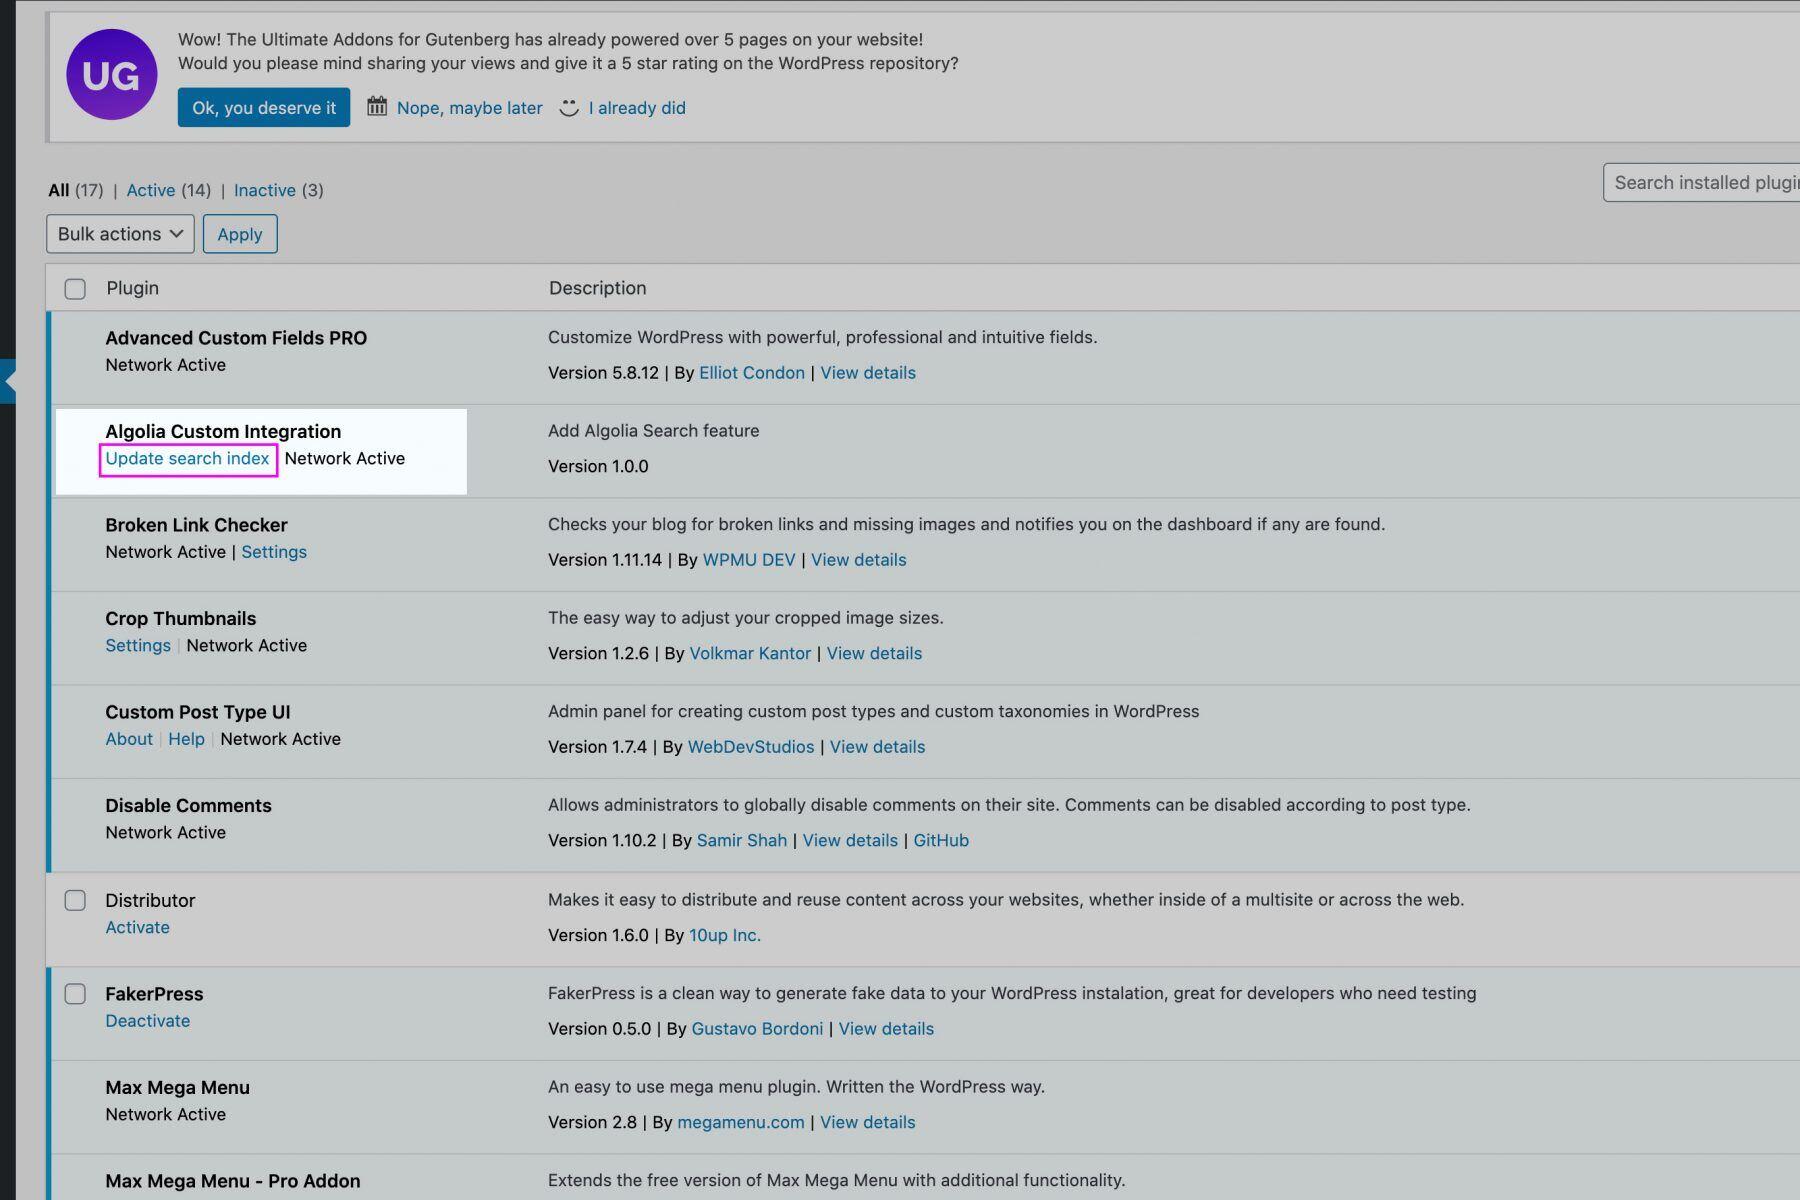Click Ok, you deserve it button
The width and height of the screenshot is (1800, 1200).
click(264, 107)
